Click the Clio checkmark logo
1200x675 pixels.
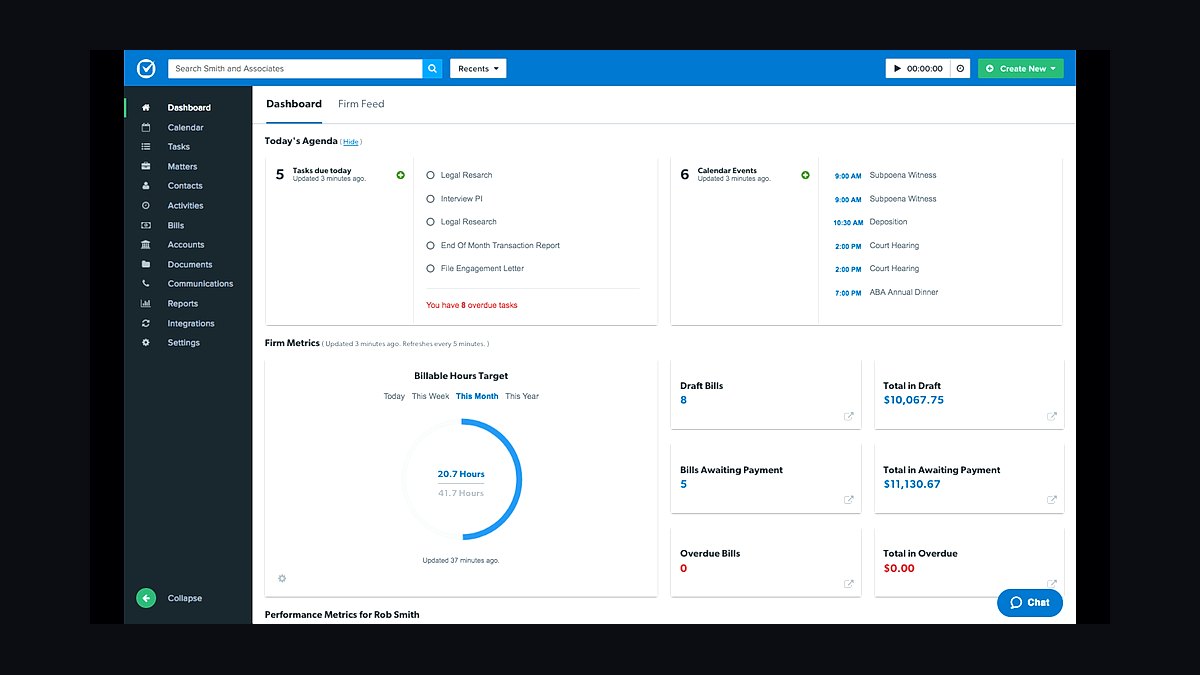[x=146, y=68]
